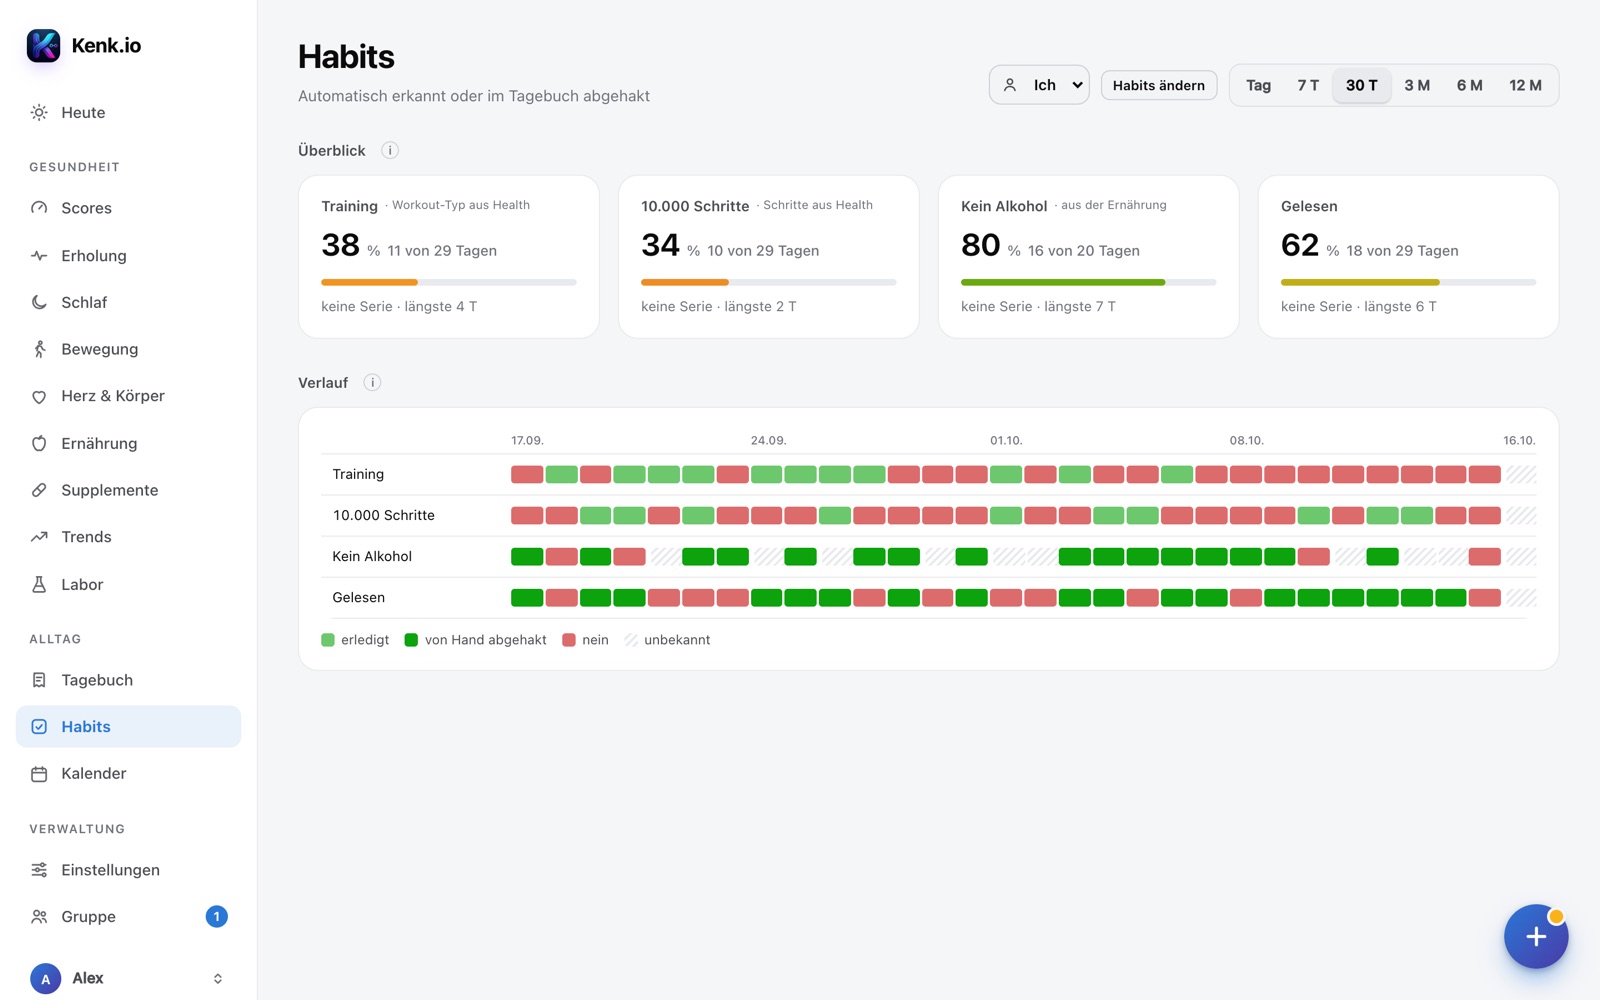This screenshot has height=1000, width=1600.
Task: Click first Training day cell 17.09.
Action: pyautogui.click(x=527, y=474)
